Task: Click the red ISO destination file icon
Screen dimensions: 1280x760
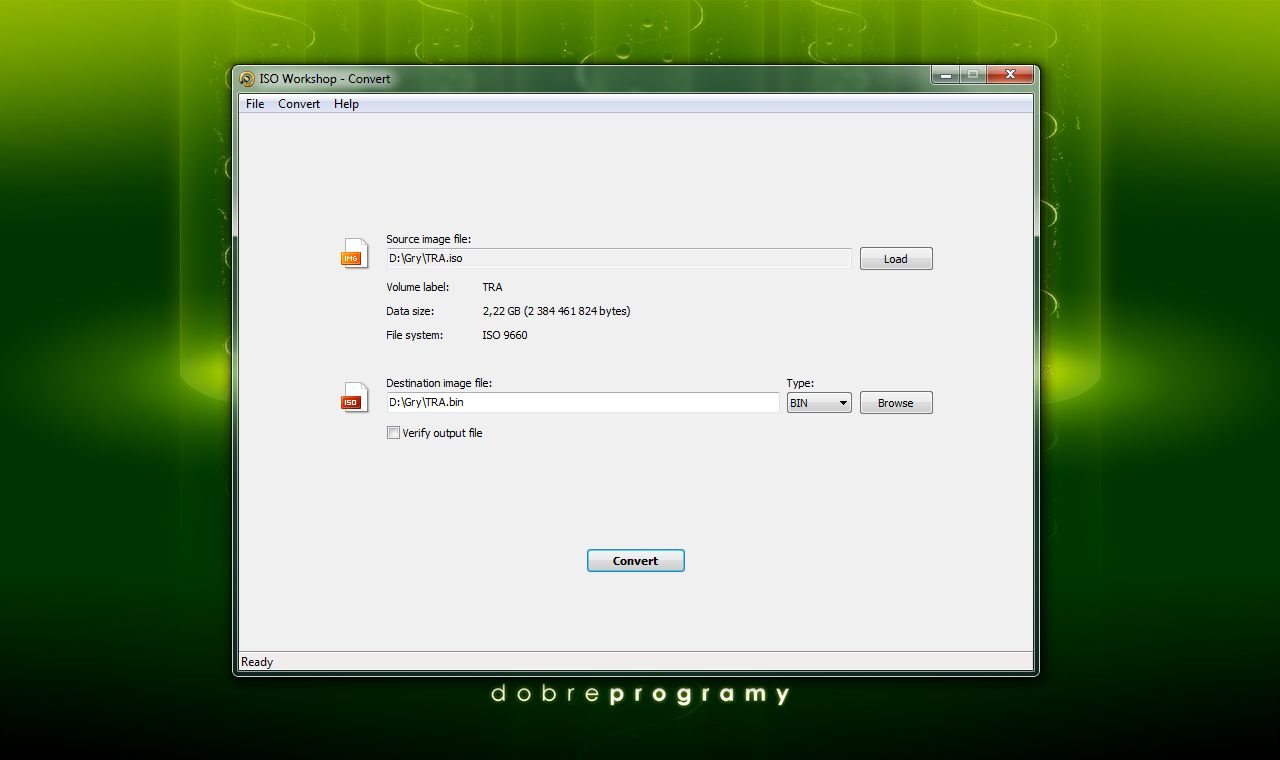Action: click(x=354, y=398)
